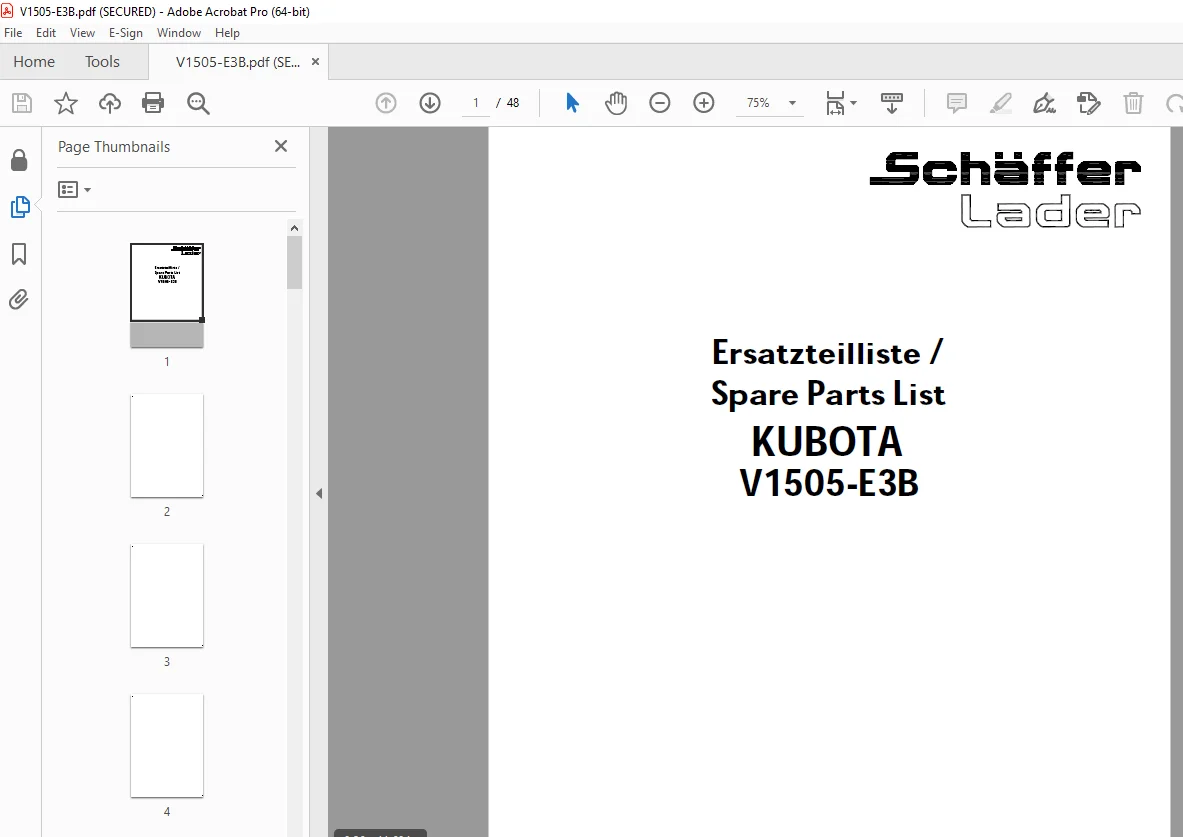Add document to starred files

pos(66,103)
